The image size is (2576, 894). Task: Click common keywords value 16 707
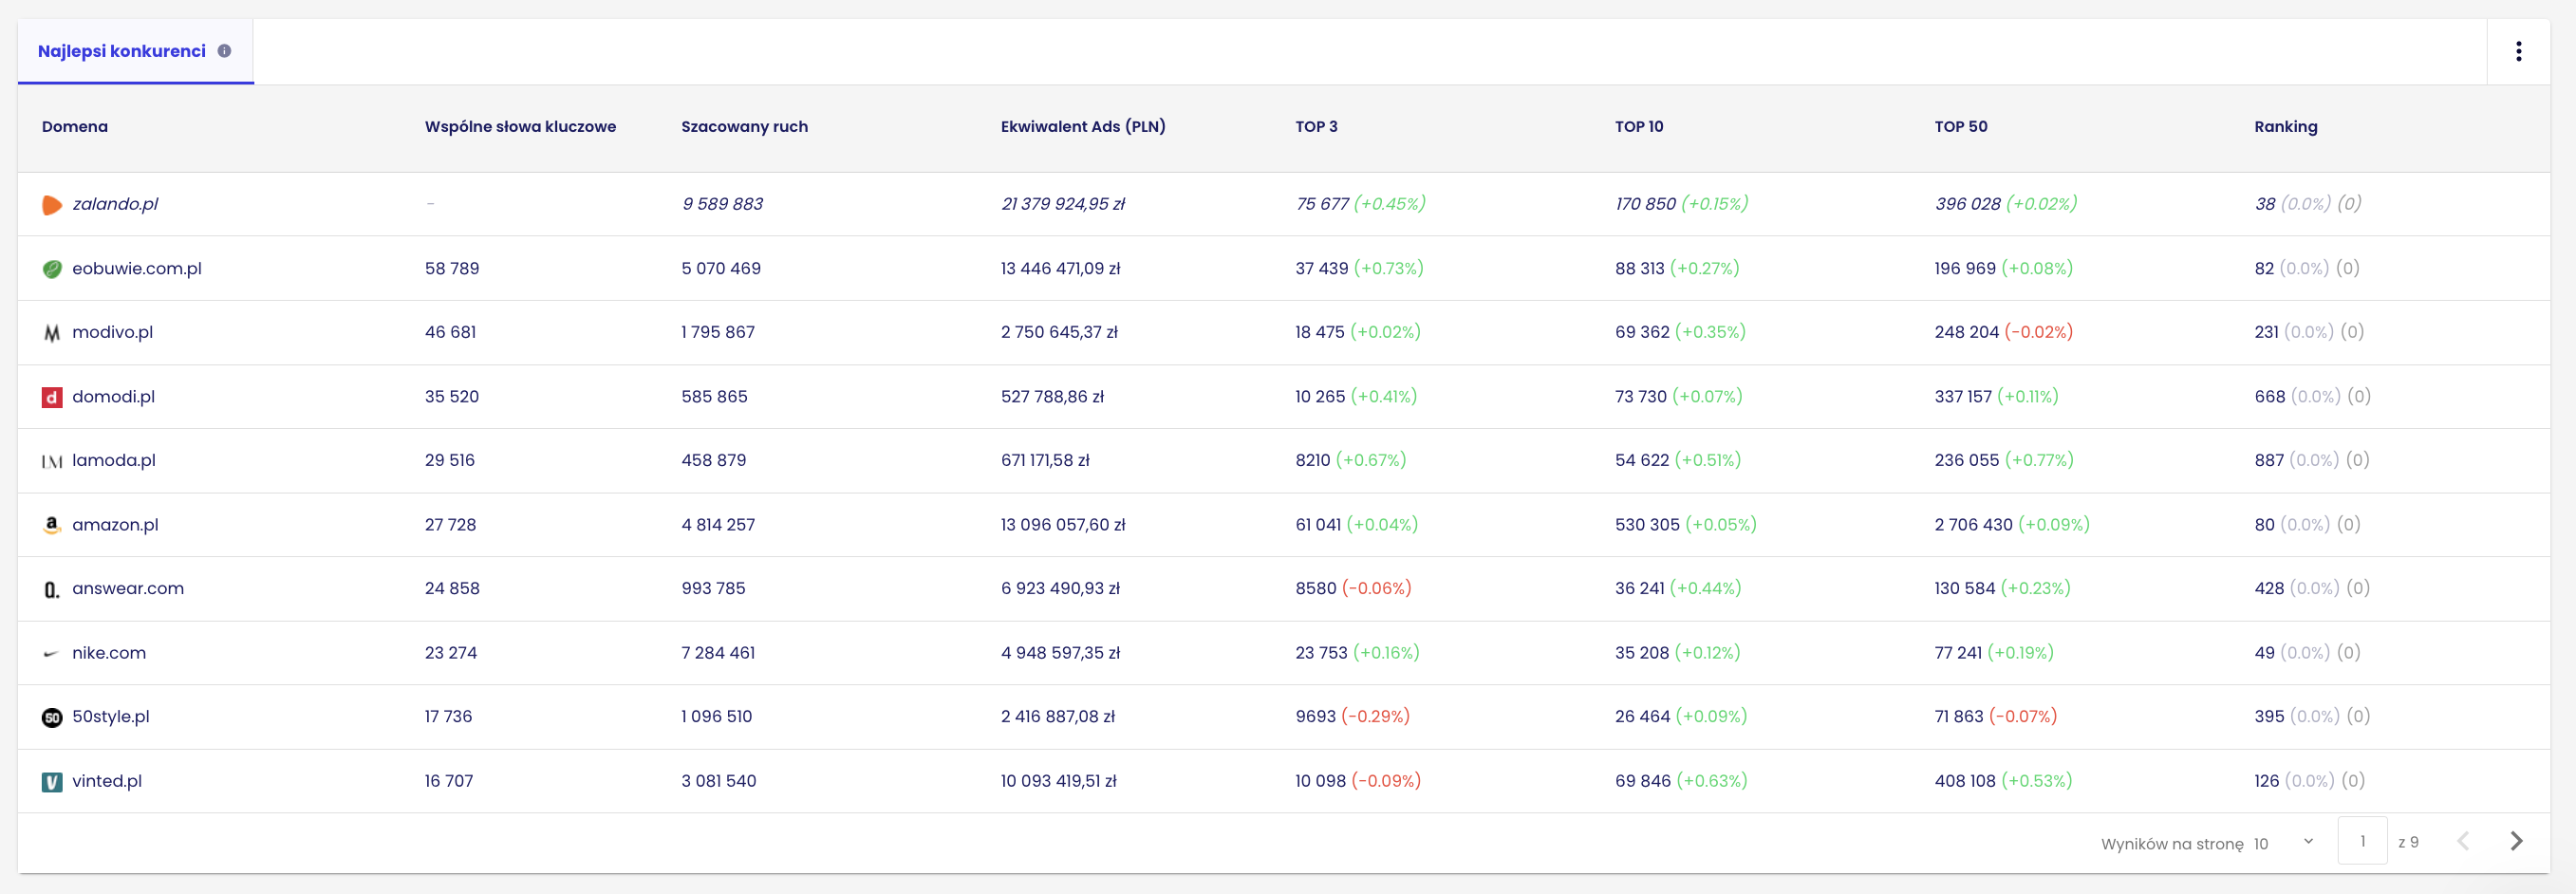click(449, 780)
